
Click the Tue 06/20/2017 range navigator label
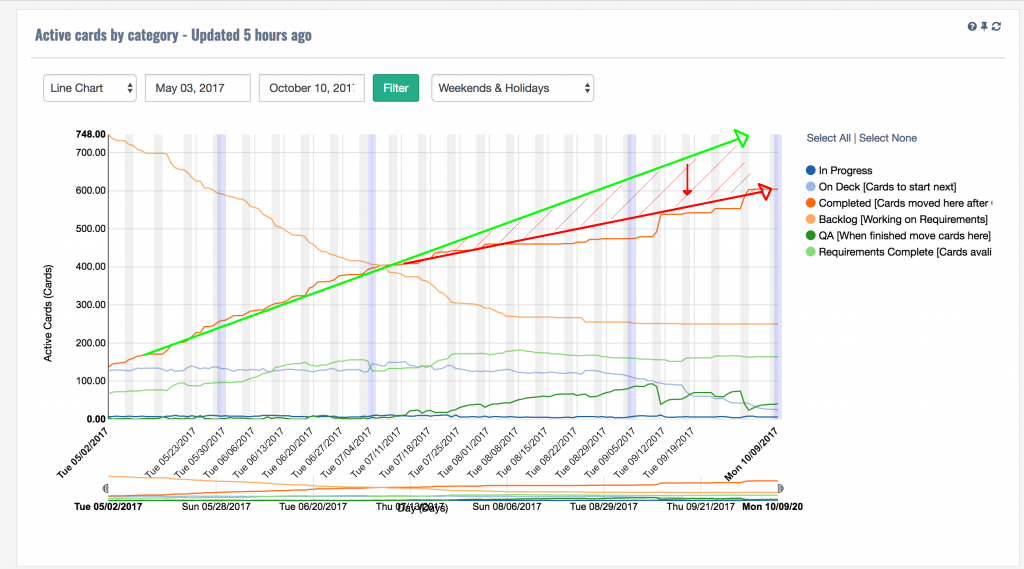(x=313, y=506)
